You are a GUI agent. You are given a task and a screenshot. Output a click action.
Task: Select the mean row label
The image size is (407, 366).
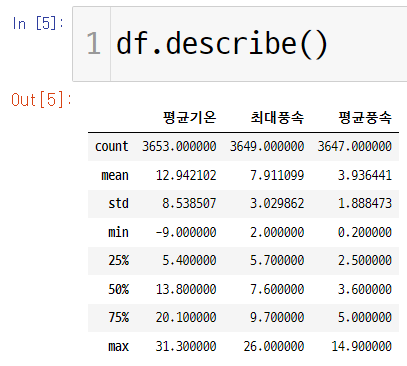[x=115, y=175]
